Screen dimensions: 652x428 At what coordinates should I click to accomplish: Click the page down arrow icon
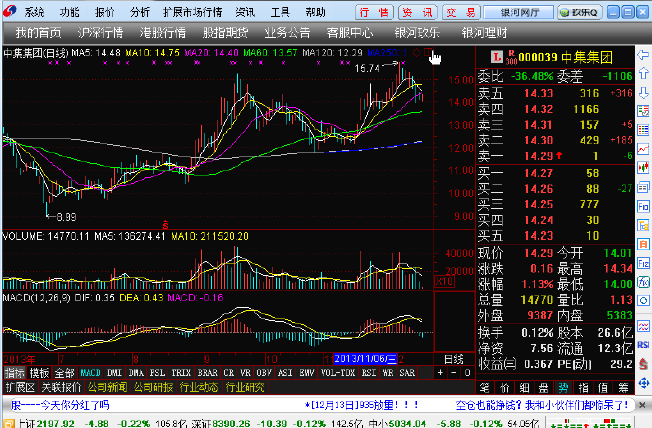click(643, 92)
